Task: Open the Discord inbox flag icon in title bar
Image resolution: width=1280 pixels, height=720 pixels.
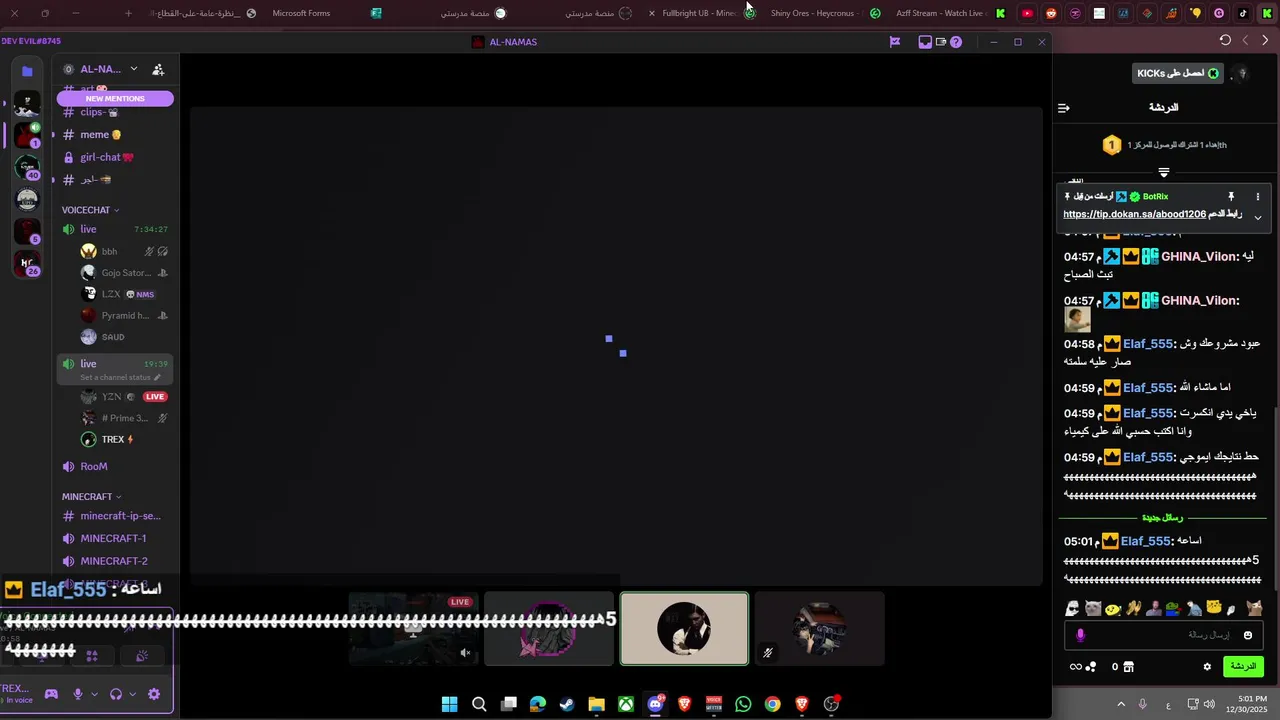Action: click(x=895, y=42)
